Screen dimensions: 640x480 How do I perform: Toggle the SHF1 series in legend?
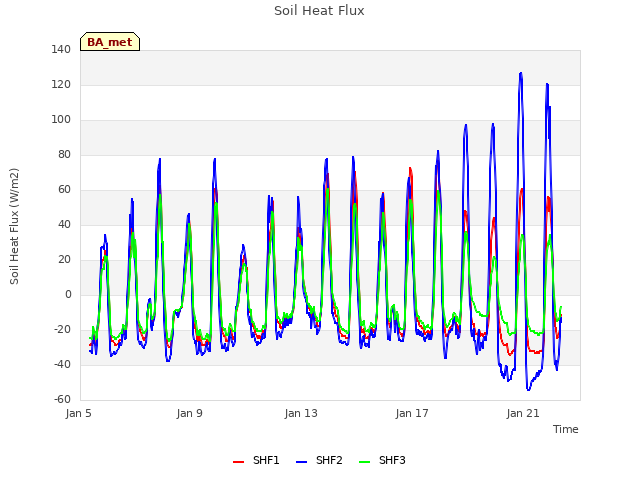pyautogui.click(x=256, y=460)
